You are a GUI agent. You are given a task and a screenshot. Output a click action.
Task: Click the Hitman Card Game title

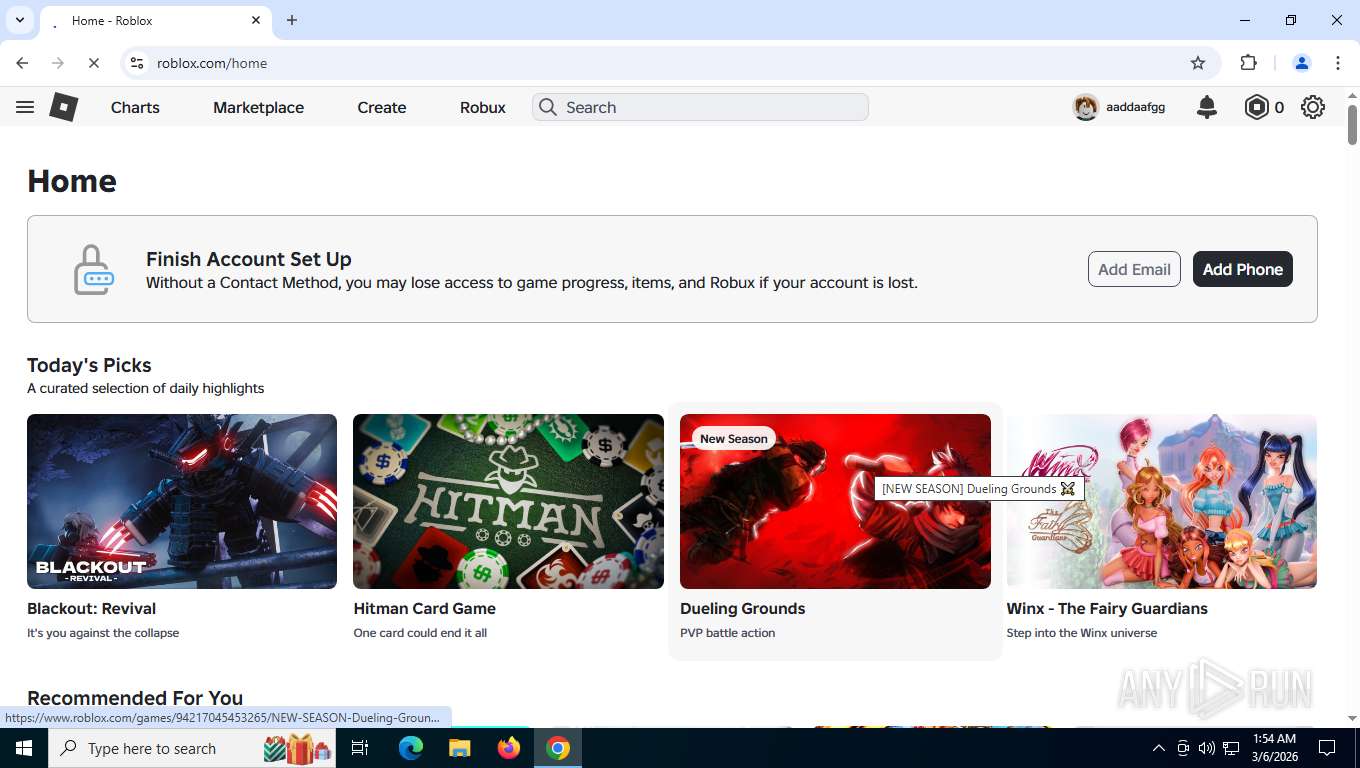pos(424,608)
